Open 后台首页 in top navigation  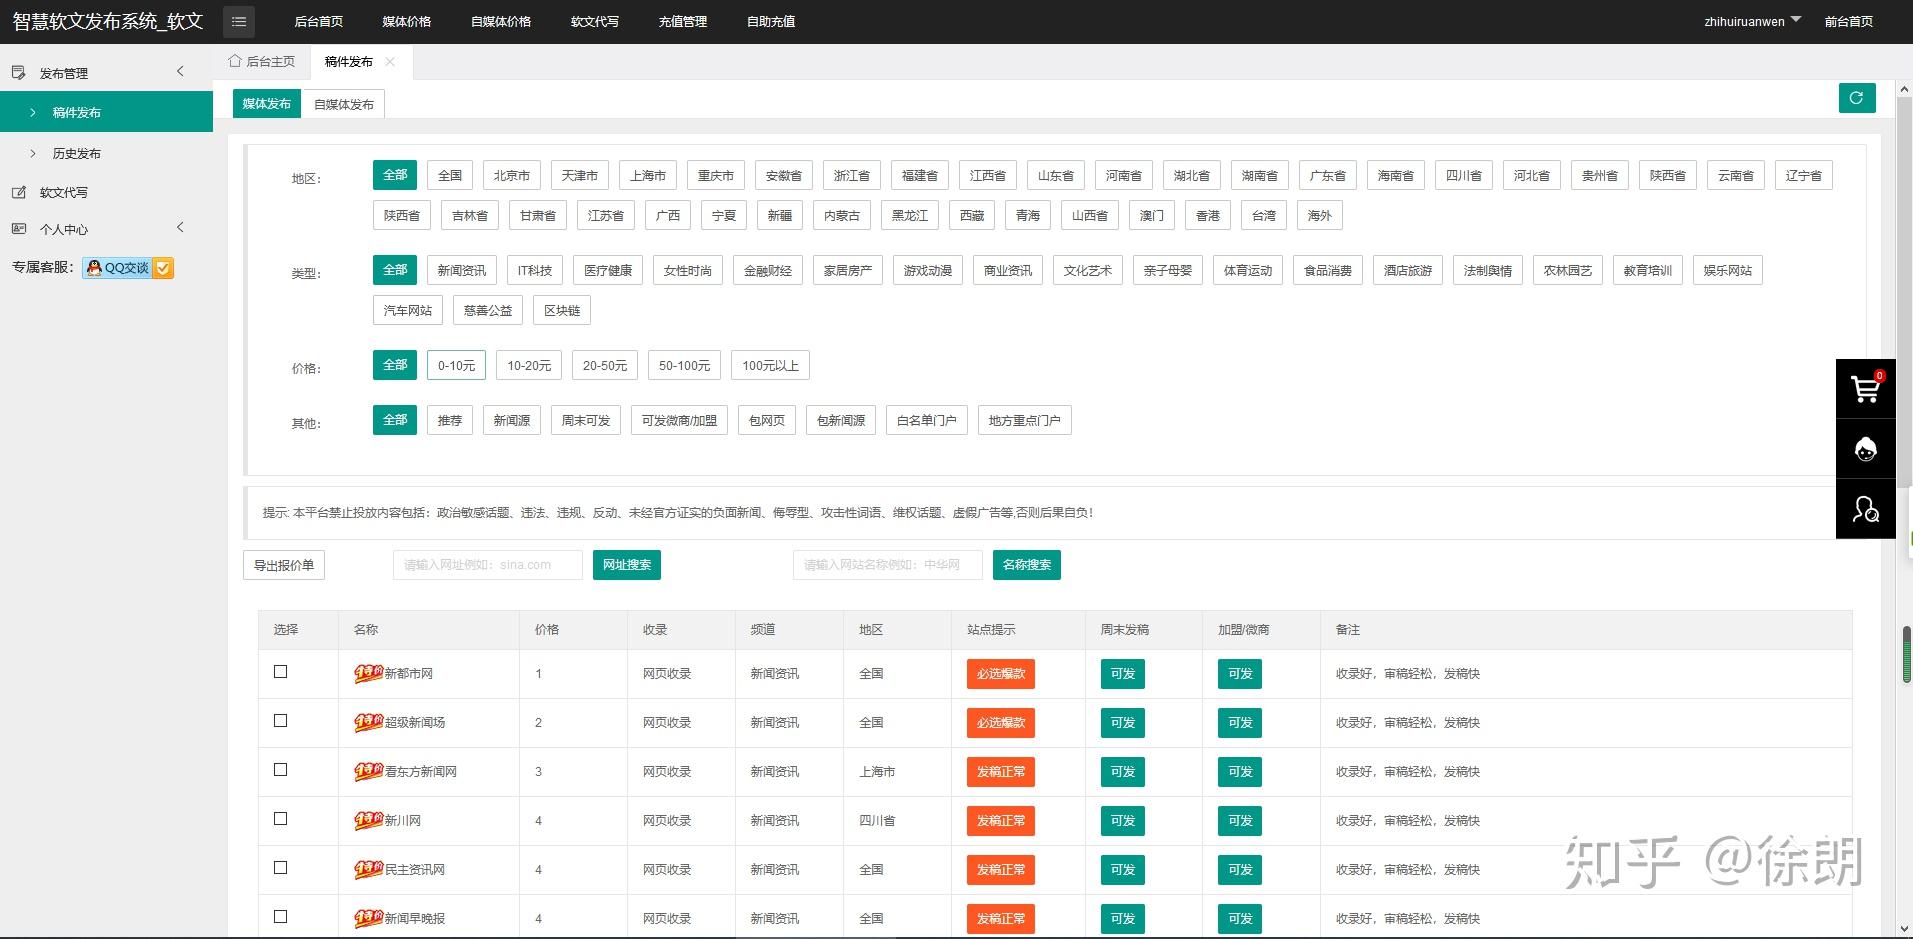coord(319,21)
